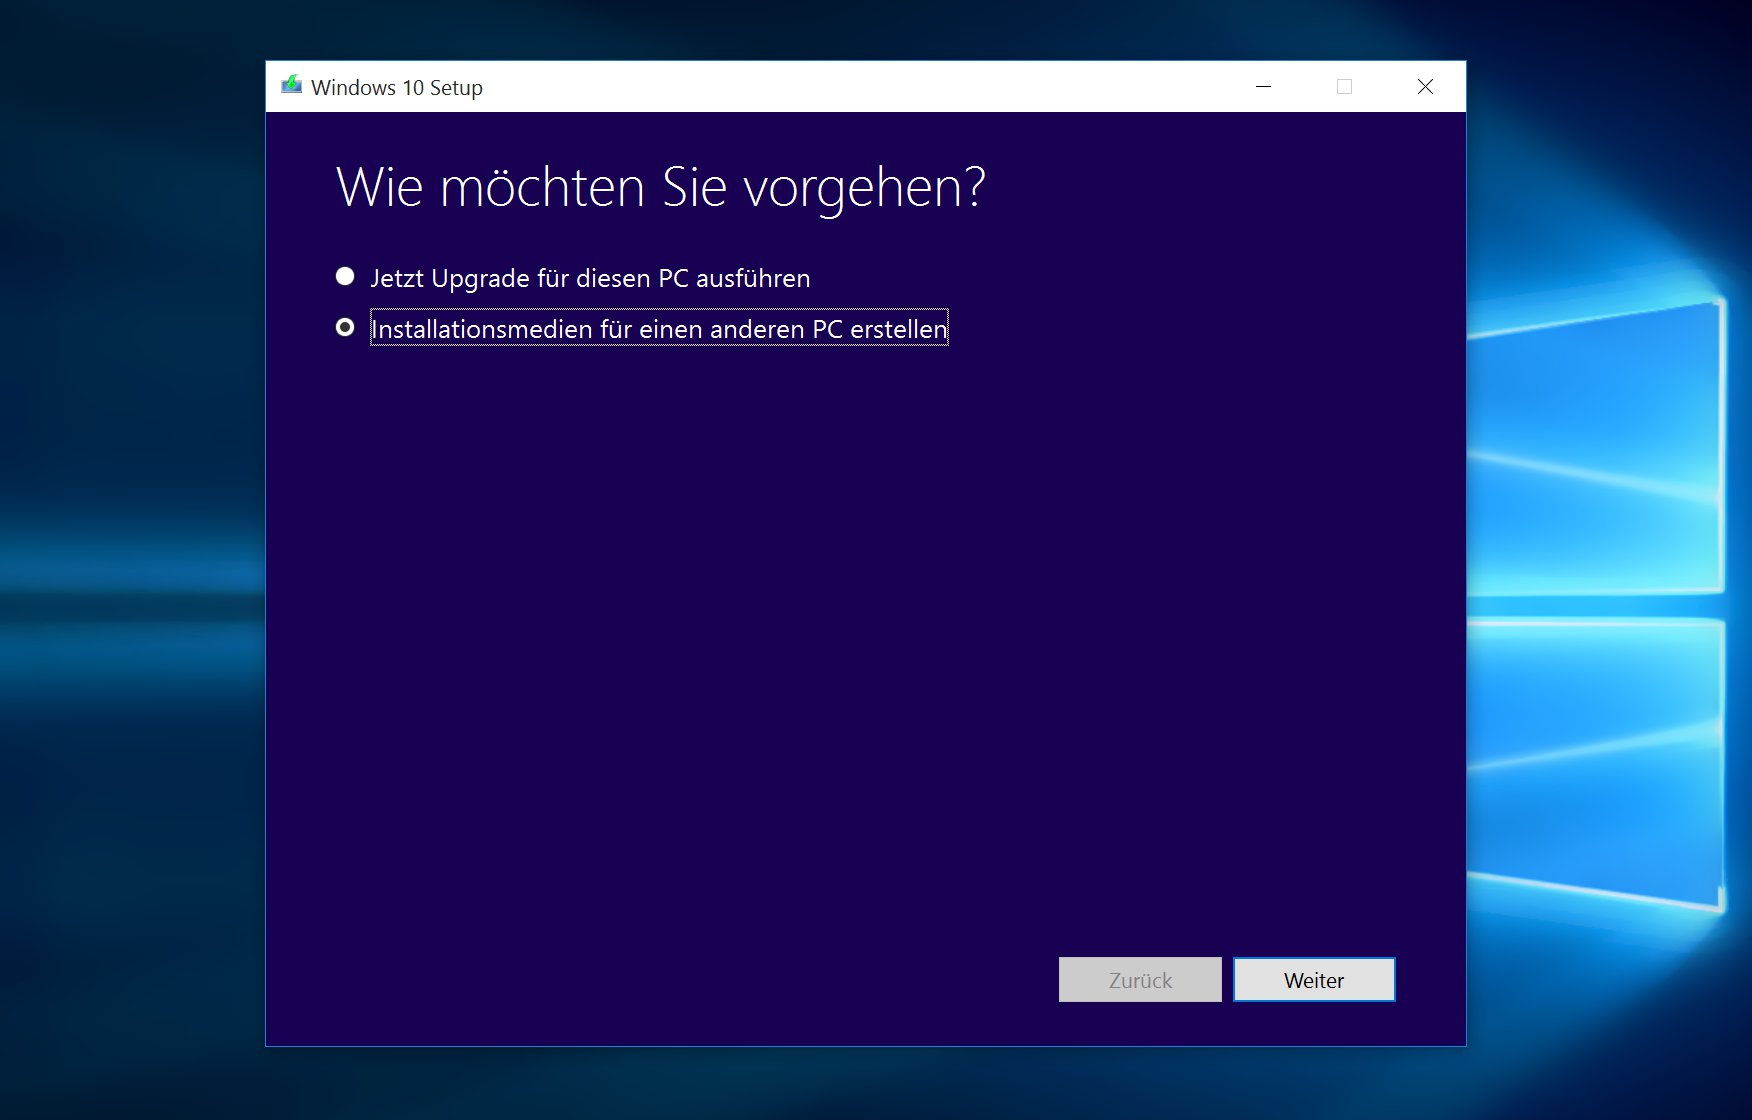Click the 'Windows 10 Setup' title text
Viewport: 1752px width, 1120px height.
coord(397,88)
